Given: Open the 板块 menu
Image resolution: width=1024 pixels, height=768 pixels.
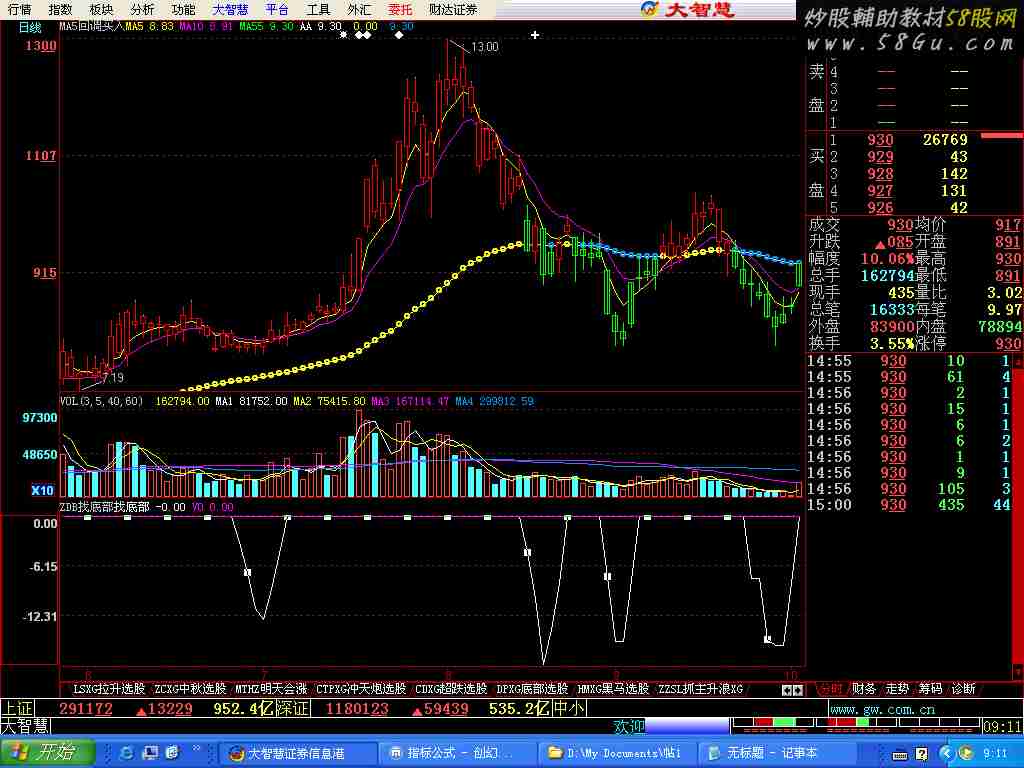Looking at the screenshot, I should [x=101, y=9].
